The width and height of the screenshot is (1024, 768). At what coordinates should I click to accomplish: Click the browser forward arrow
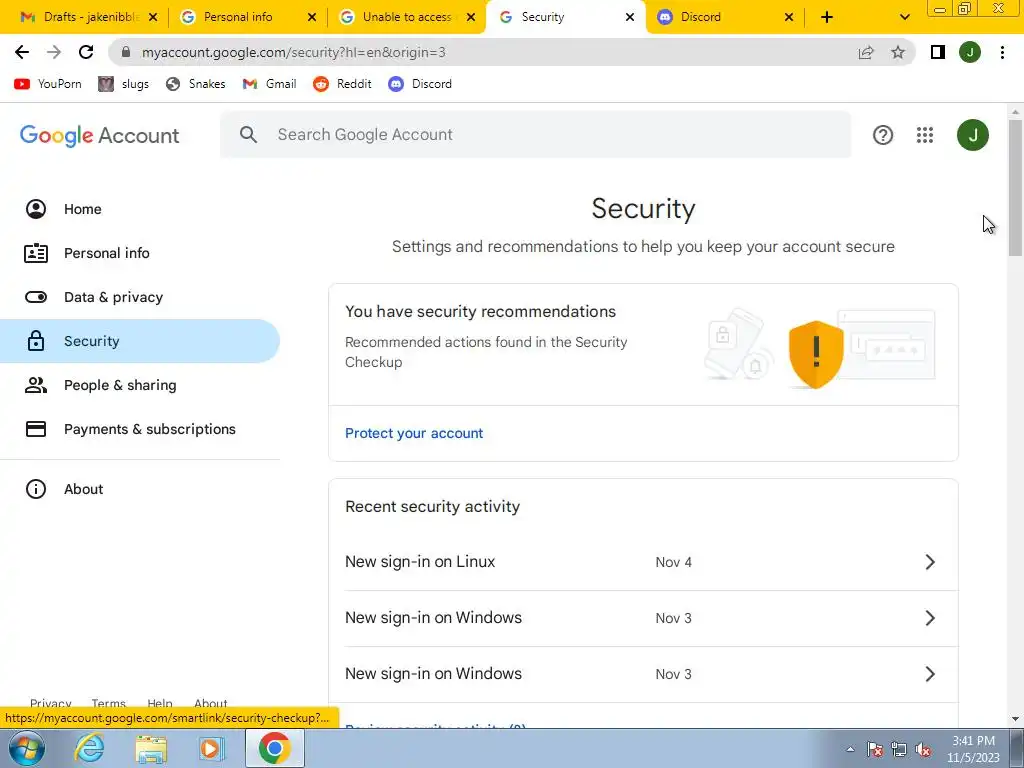(54, 52)
